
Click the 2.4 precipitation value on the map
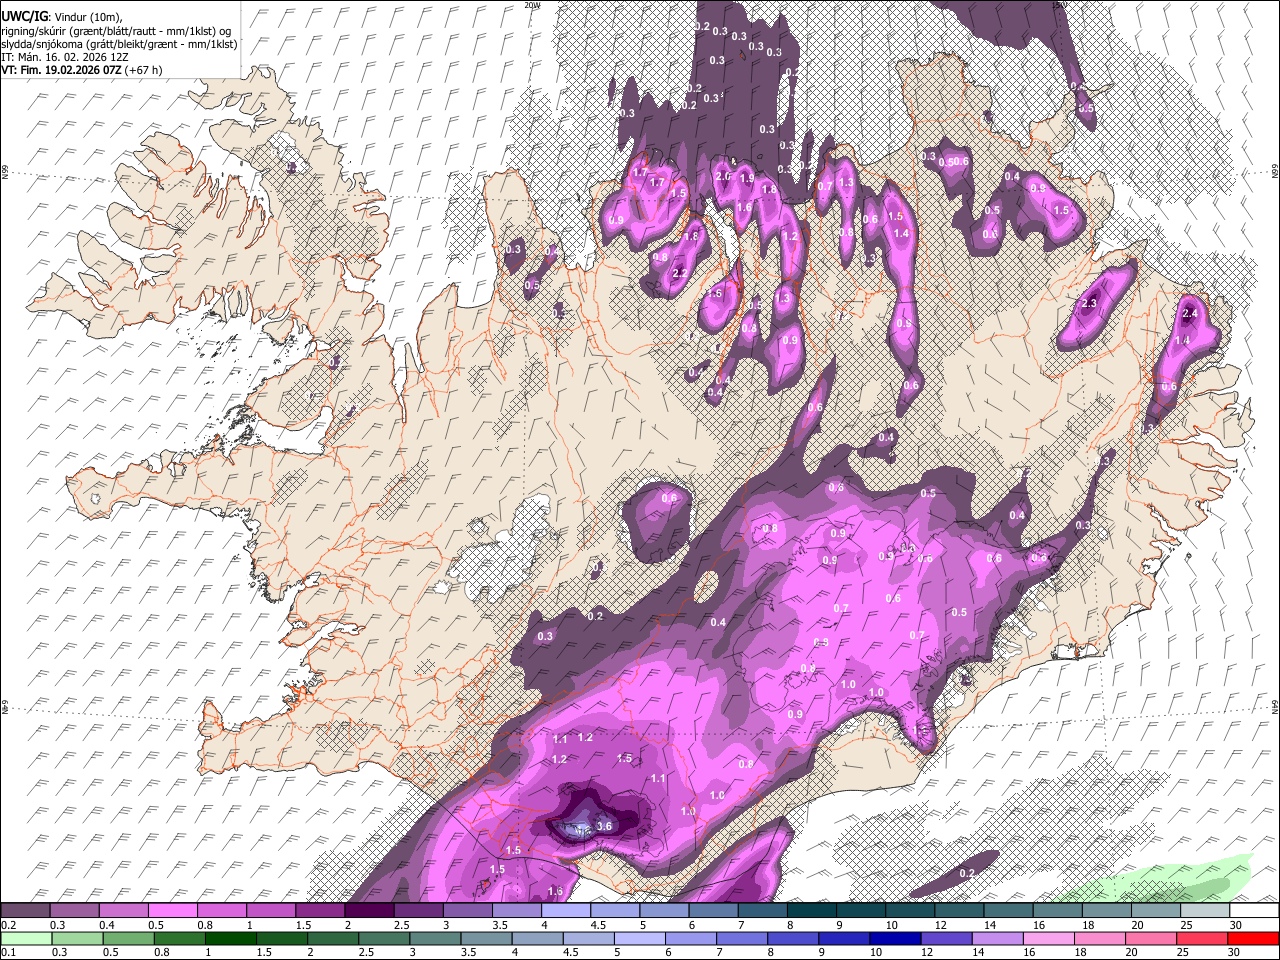(x=1189, y=314)
